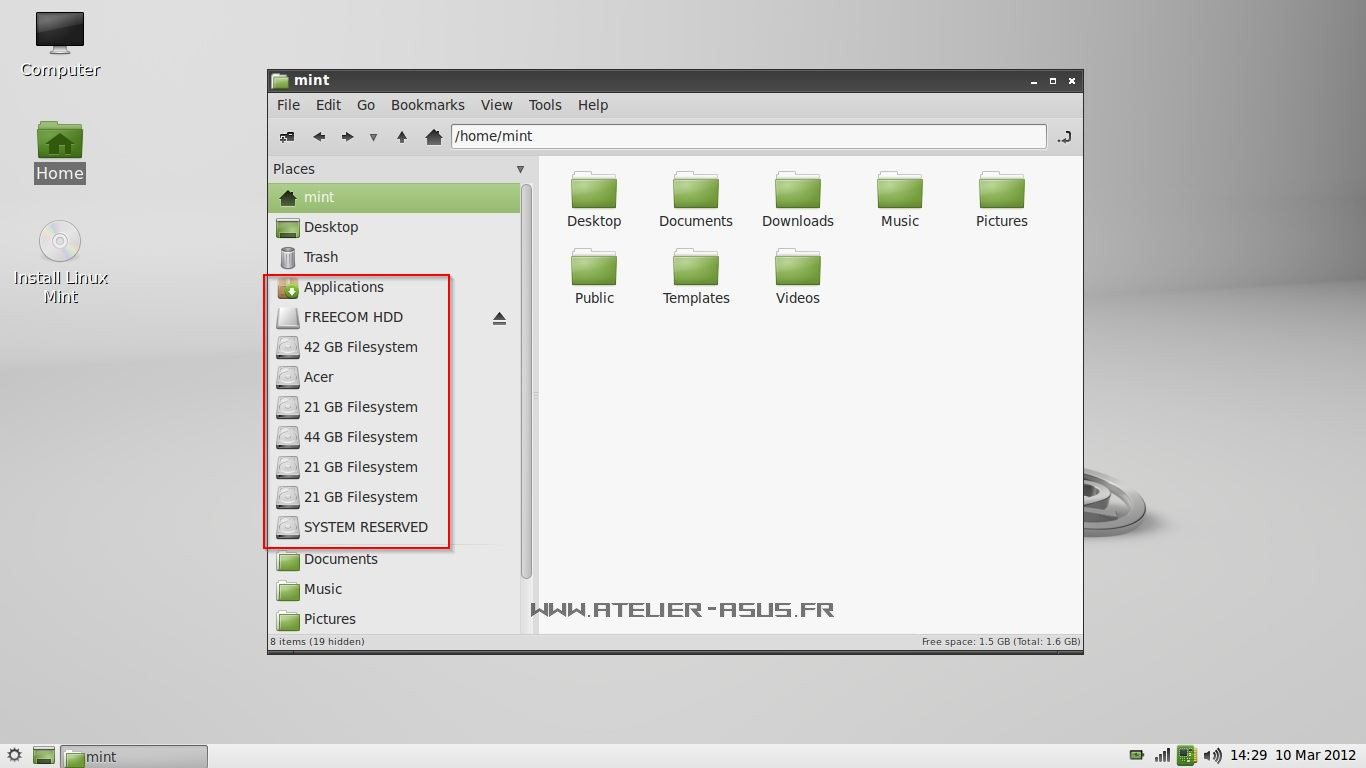The width and height of the screenshot is (1366, 768).
Task: Open the Go menu
Action: [366, 105]
